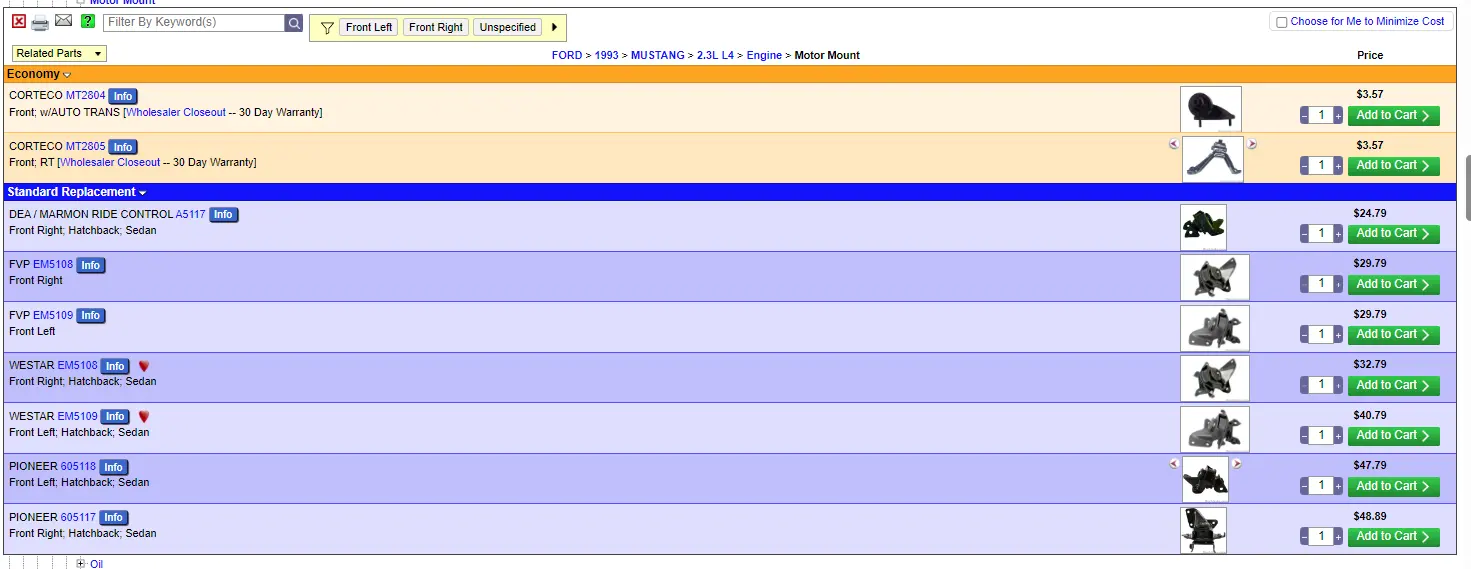Click the magnifying glass search button
1471x569 pixels.
coord(294,23)
